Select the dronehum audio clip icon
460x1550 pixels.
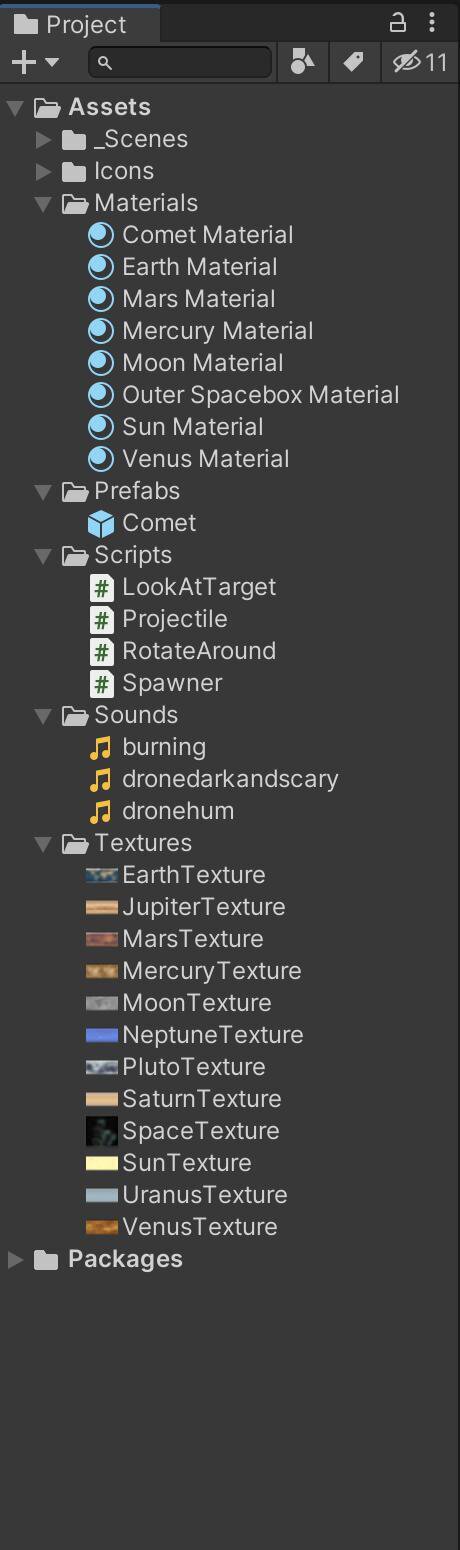pyautogui.click(x=101, y=811)
